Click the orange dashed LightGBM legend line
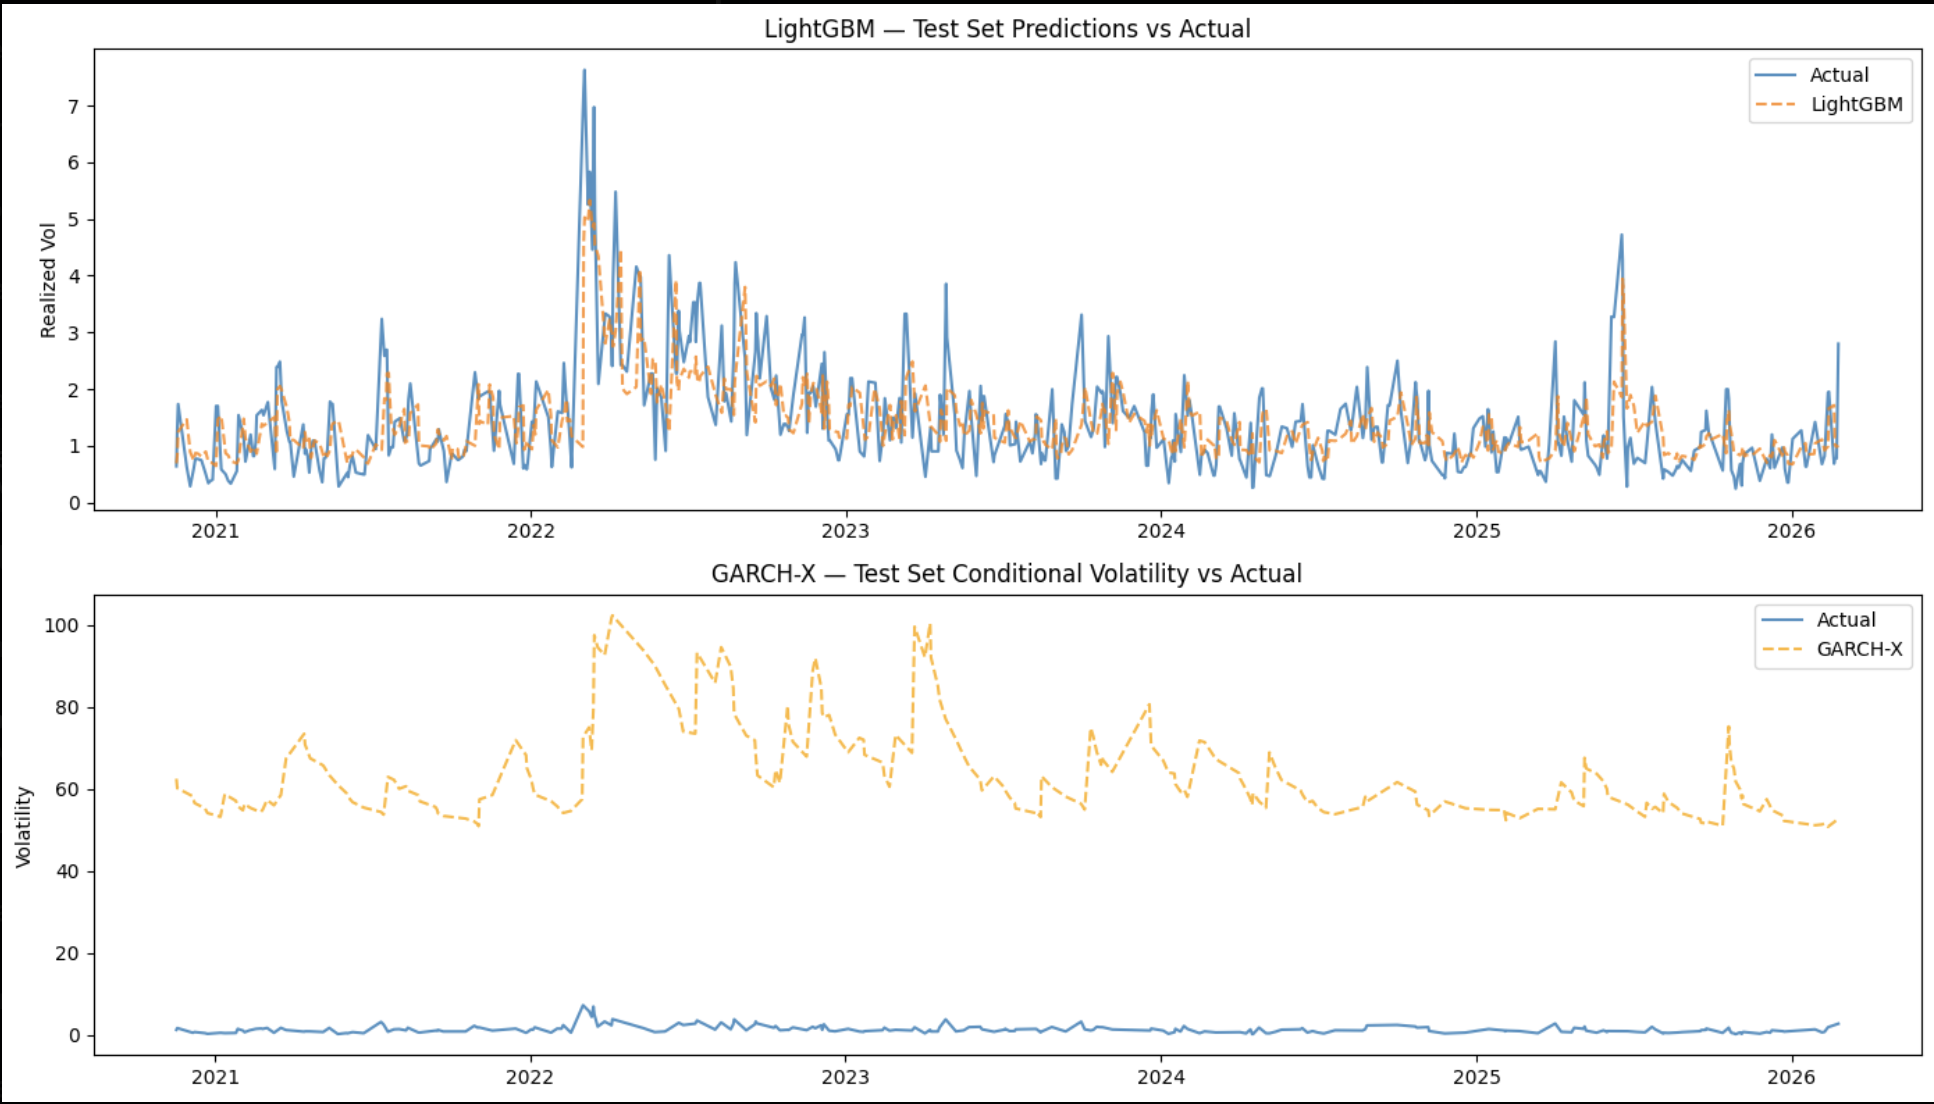Viewport: 1934px width, 1104px height. [x=1776, y=104]
